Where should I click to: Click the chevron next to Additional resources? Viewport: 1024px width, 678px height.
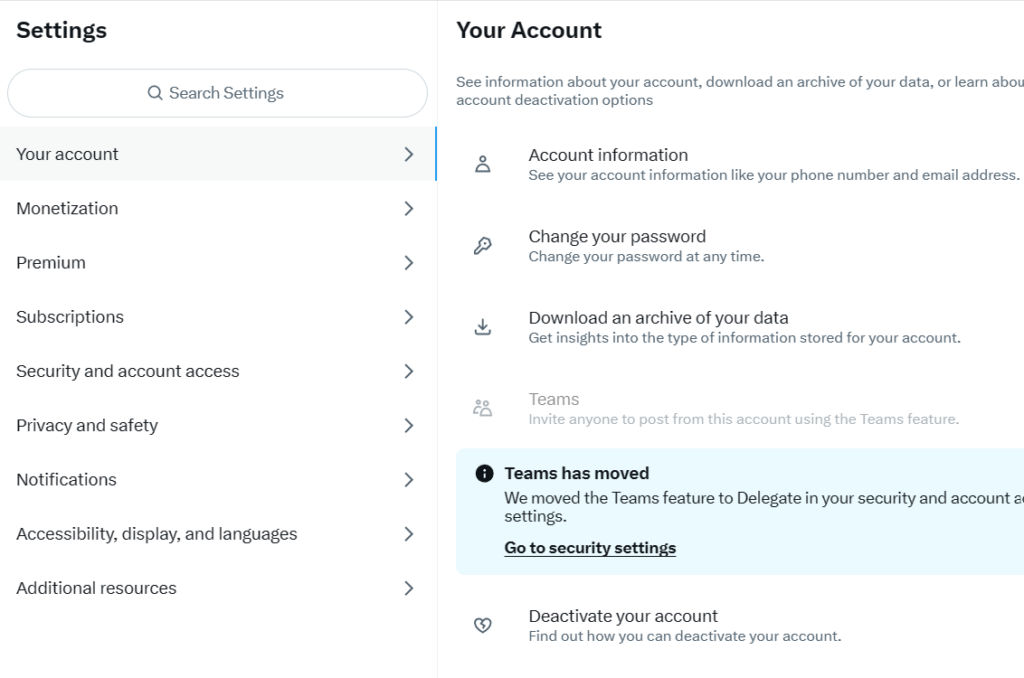pyautogui.click(x=408, y=588)
